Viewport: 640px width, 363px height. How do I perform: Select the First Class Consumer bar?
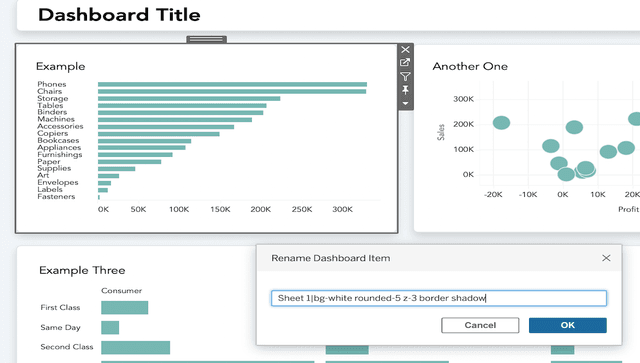tap(124, 307)
